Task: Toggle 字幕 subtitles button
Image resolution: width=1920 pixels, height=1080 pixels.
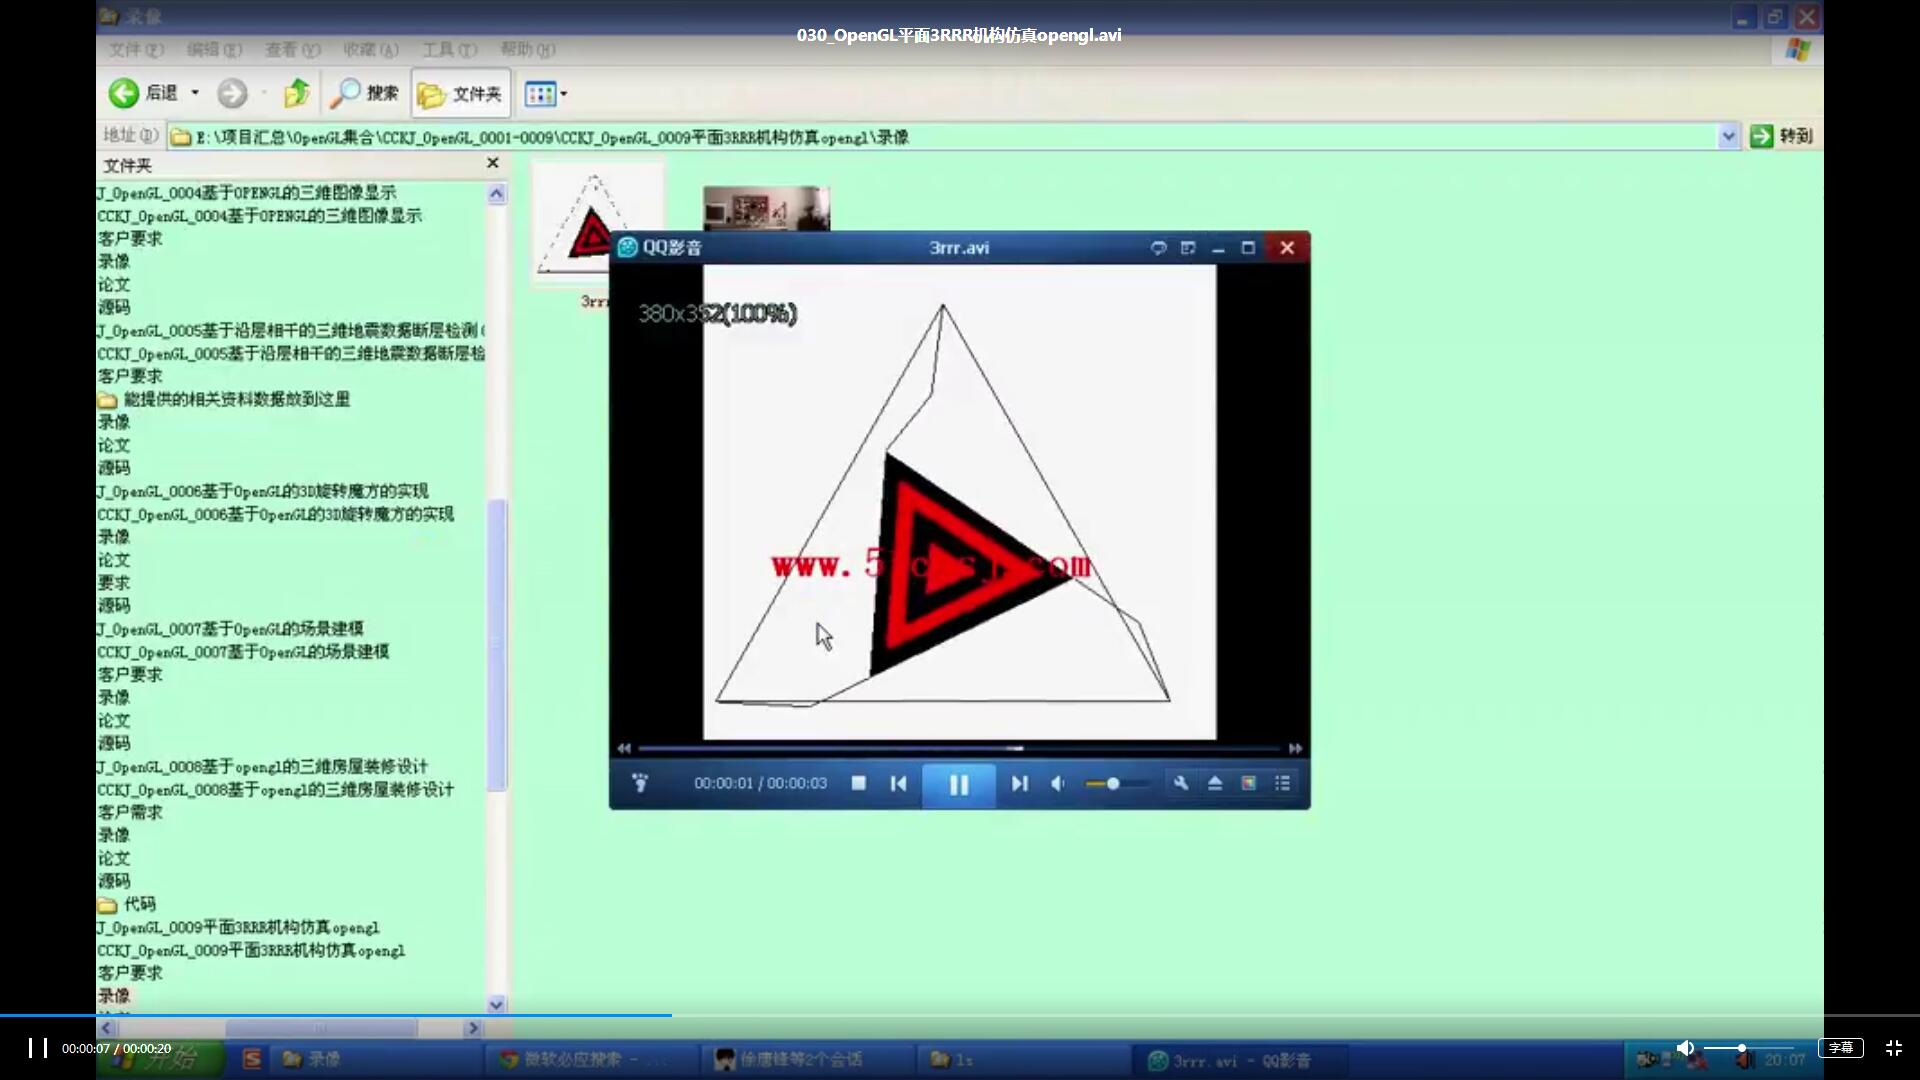Action: coord(1840,1048)
